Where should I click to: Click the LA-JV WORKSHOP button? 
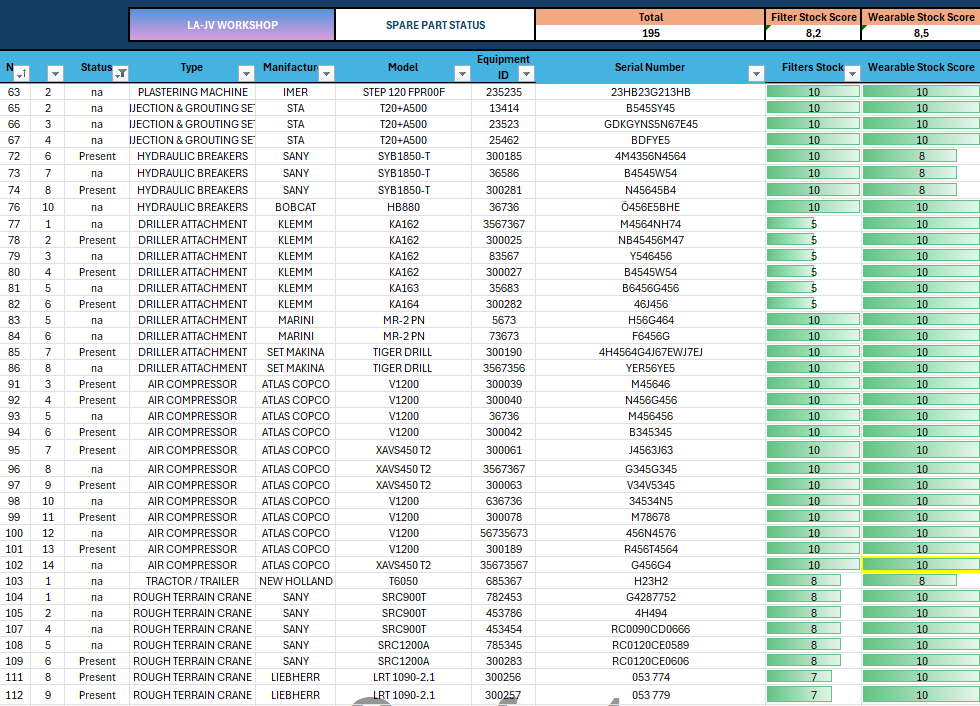click(232, 25)
